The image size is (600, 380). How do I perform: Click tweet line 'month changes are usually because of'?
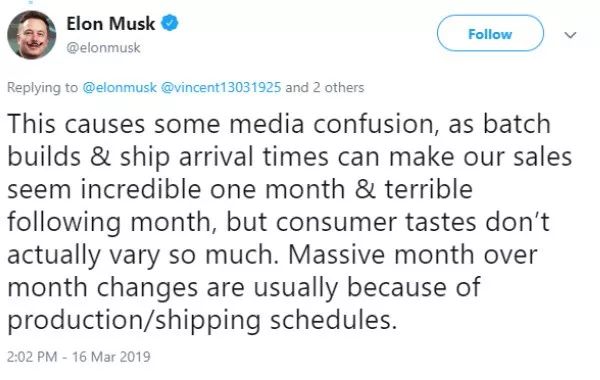coord(244,287)
